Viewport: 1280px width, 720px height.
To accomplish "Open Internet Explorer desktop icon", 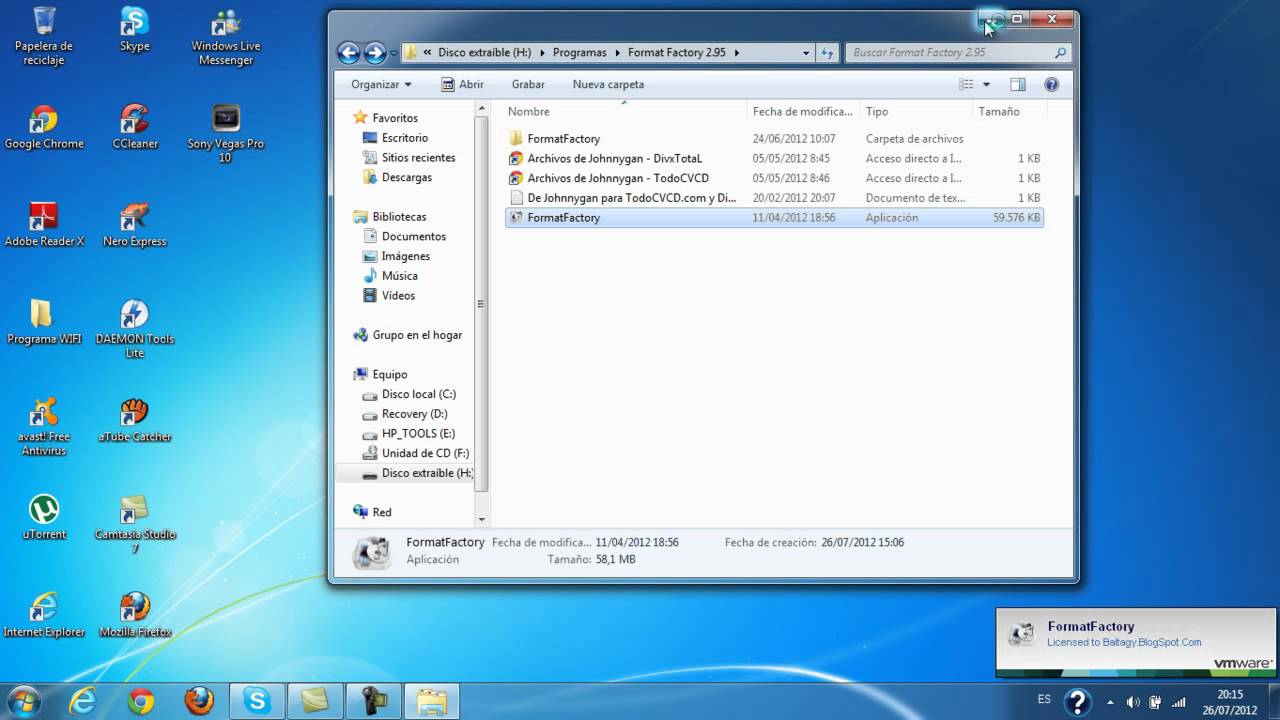I will (x=44, y=615).
